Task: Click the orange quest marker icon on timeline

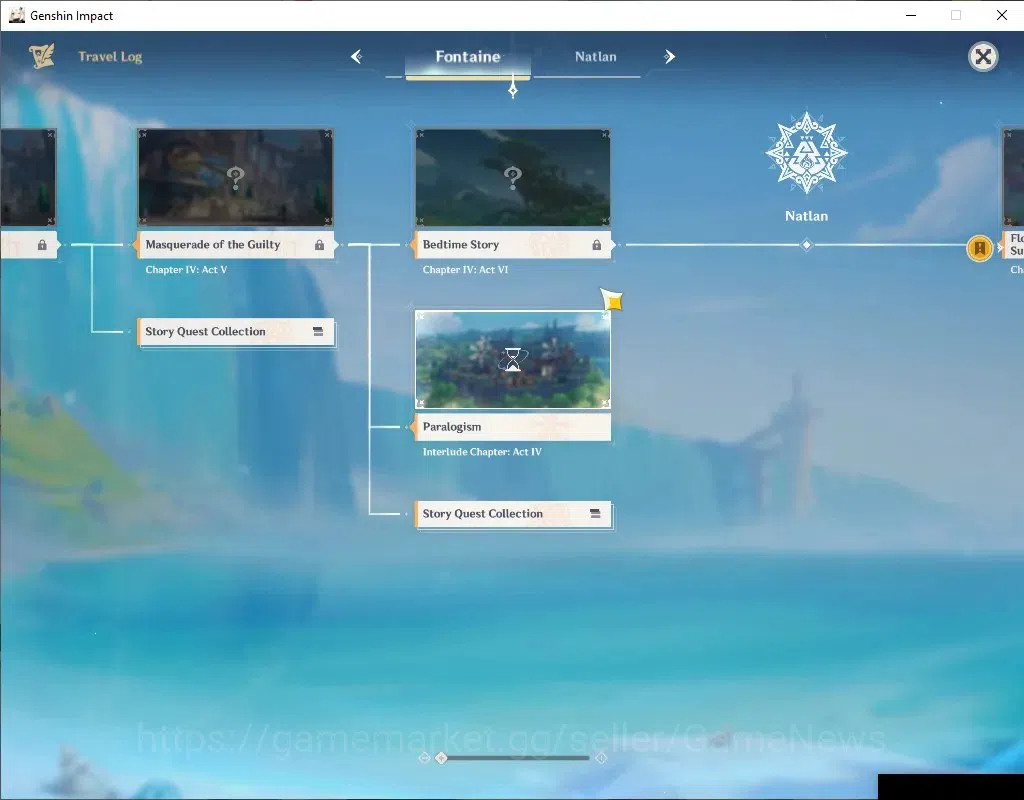Action: point(980,248)
